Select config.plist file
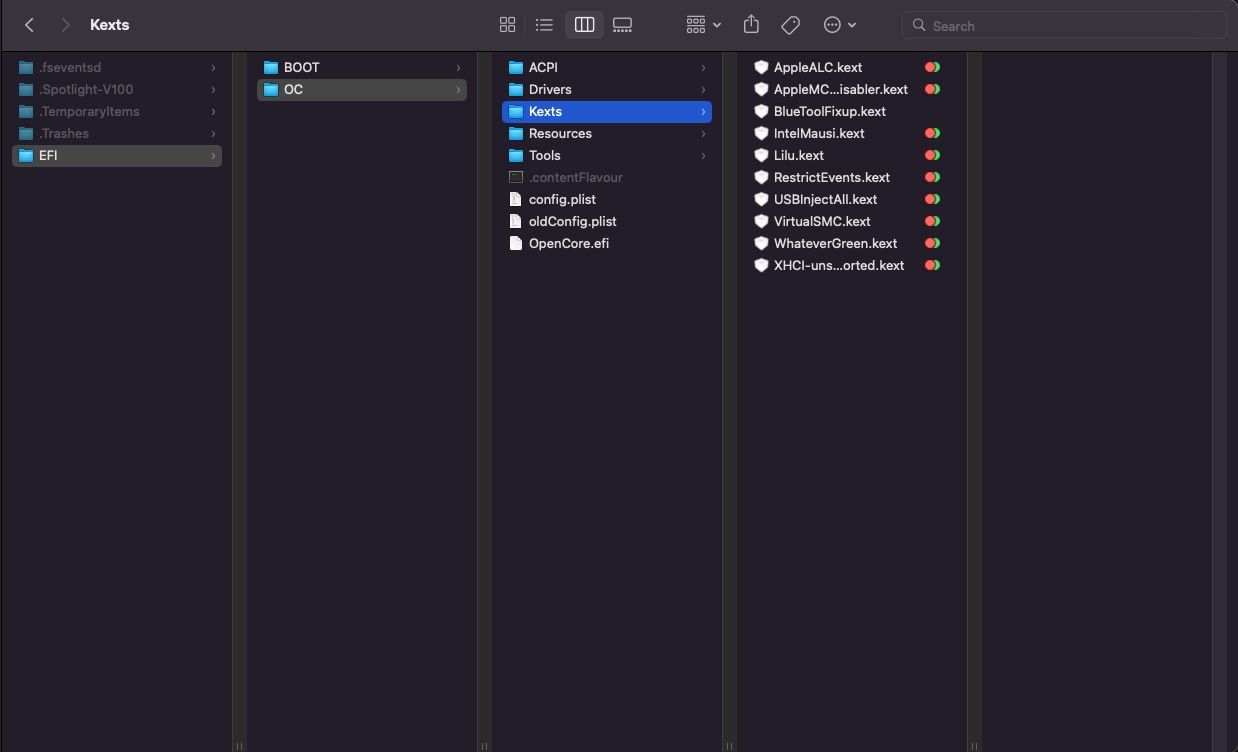Screen dimensions: 1238x752 [607, 199]
